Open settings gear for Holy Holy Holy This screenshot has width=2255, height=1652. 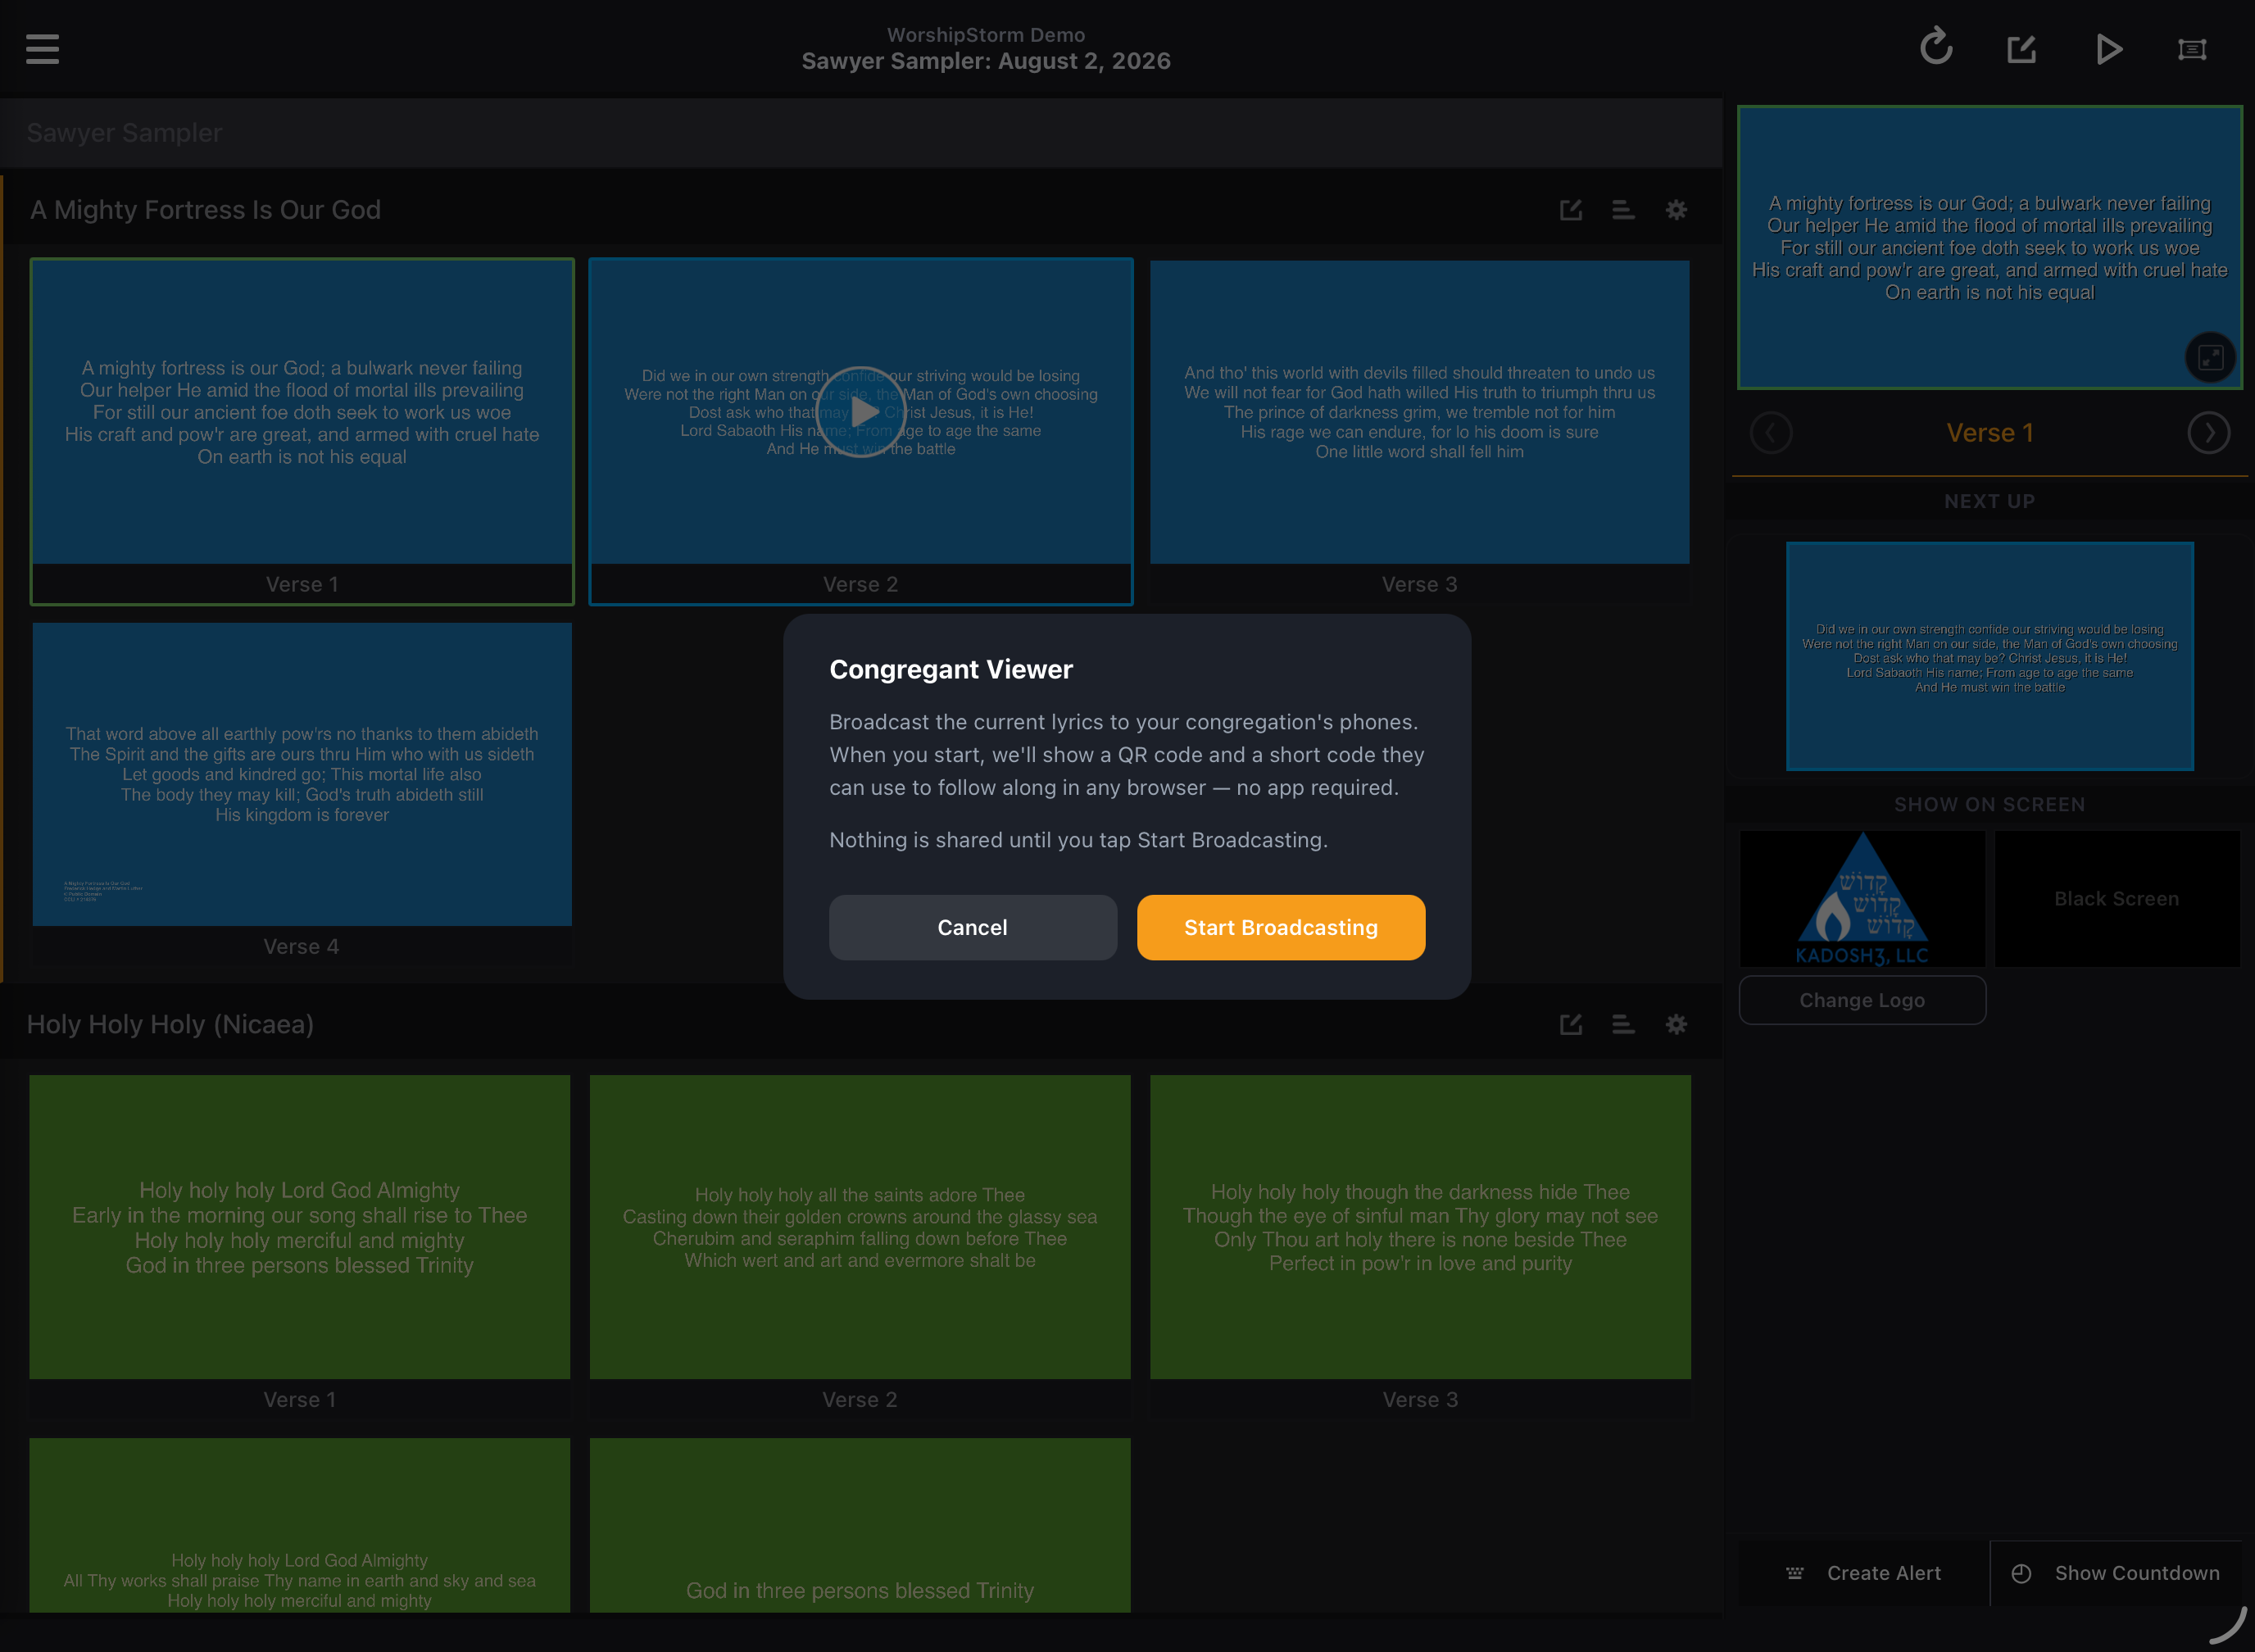click(1676, 1024)
